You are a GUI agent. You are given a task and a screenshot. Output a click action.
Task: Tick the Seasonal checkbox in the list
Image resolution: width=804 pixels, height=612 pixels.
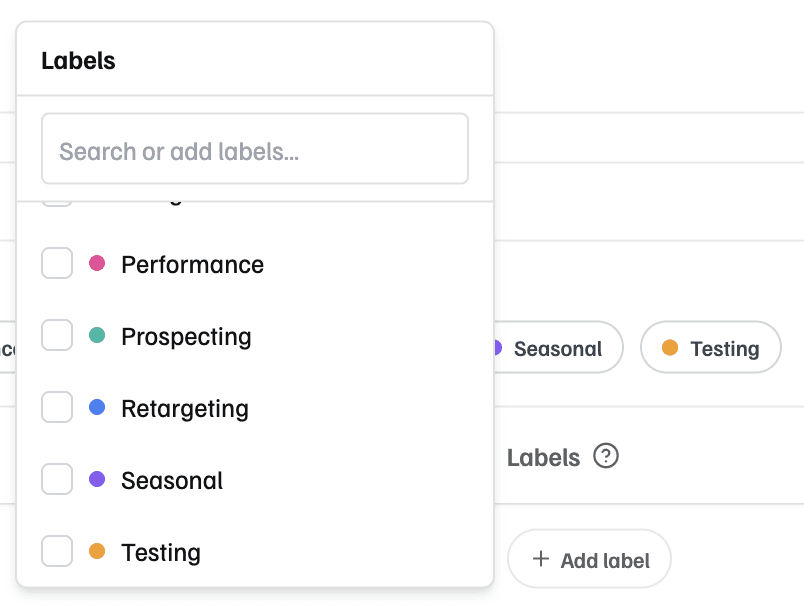[57, 480]
